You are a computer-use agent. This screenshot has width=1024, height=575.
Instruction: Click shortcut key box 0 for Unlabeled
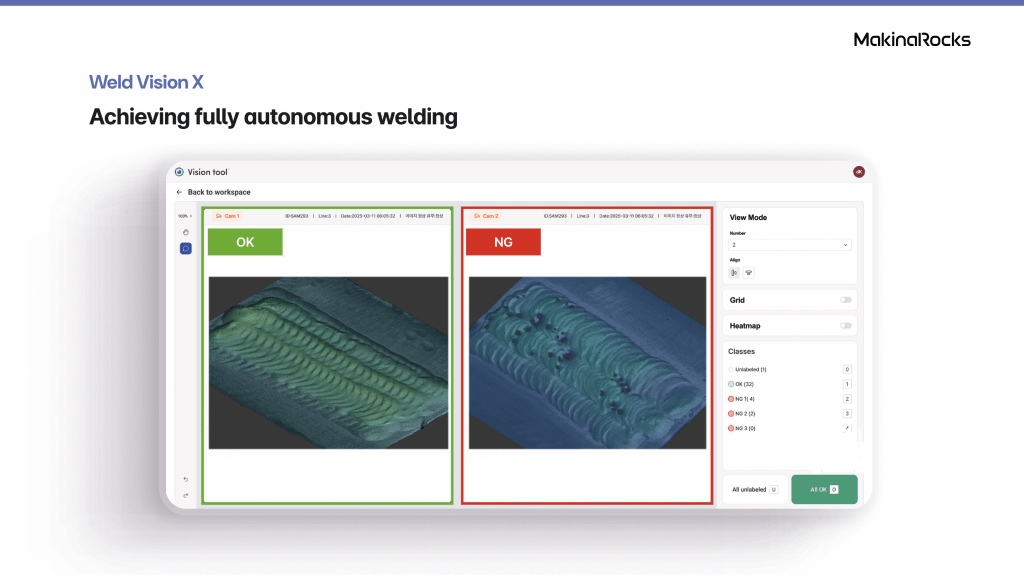(847, 370)
